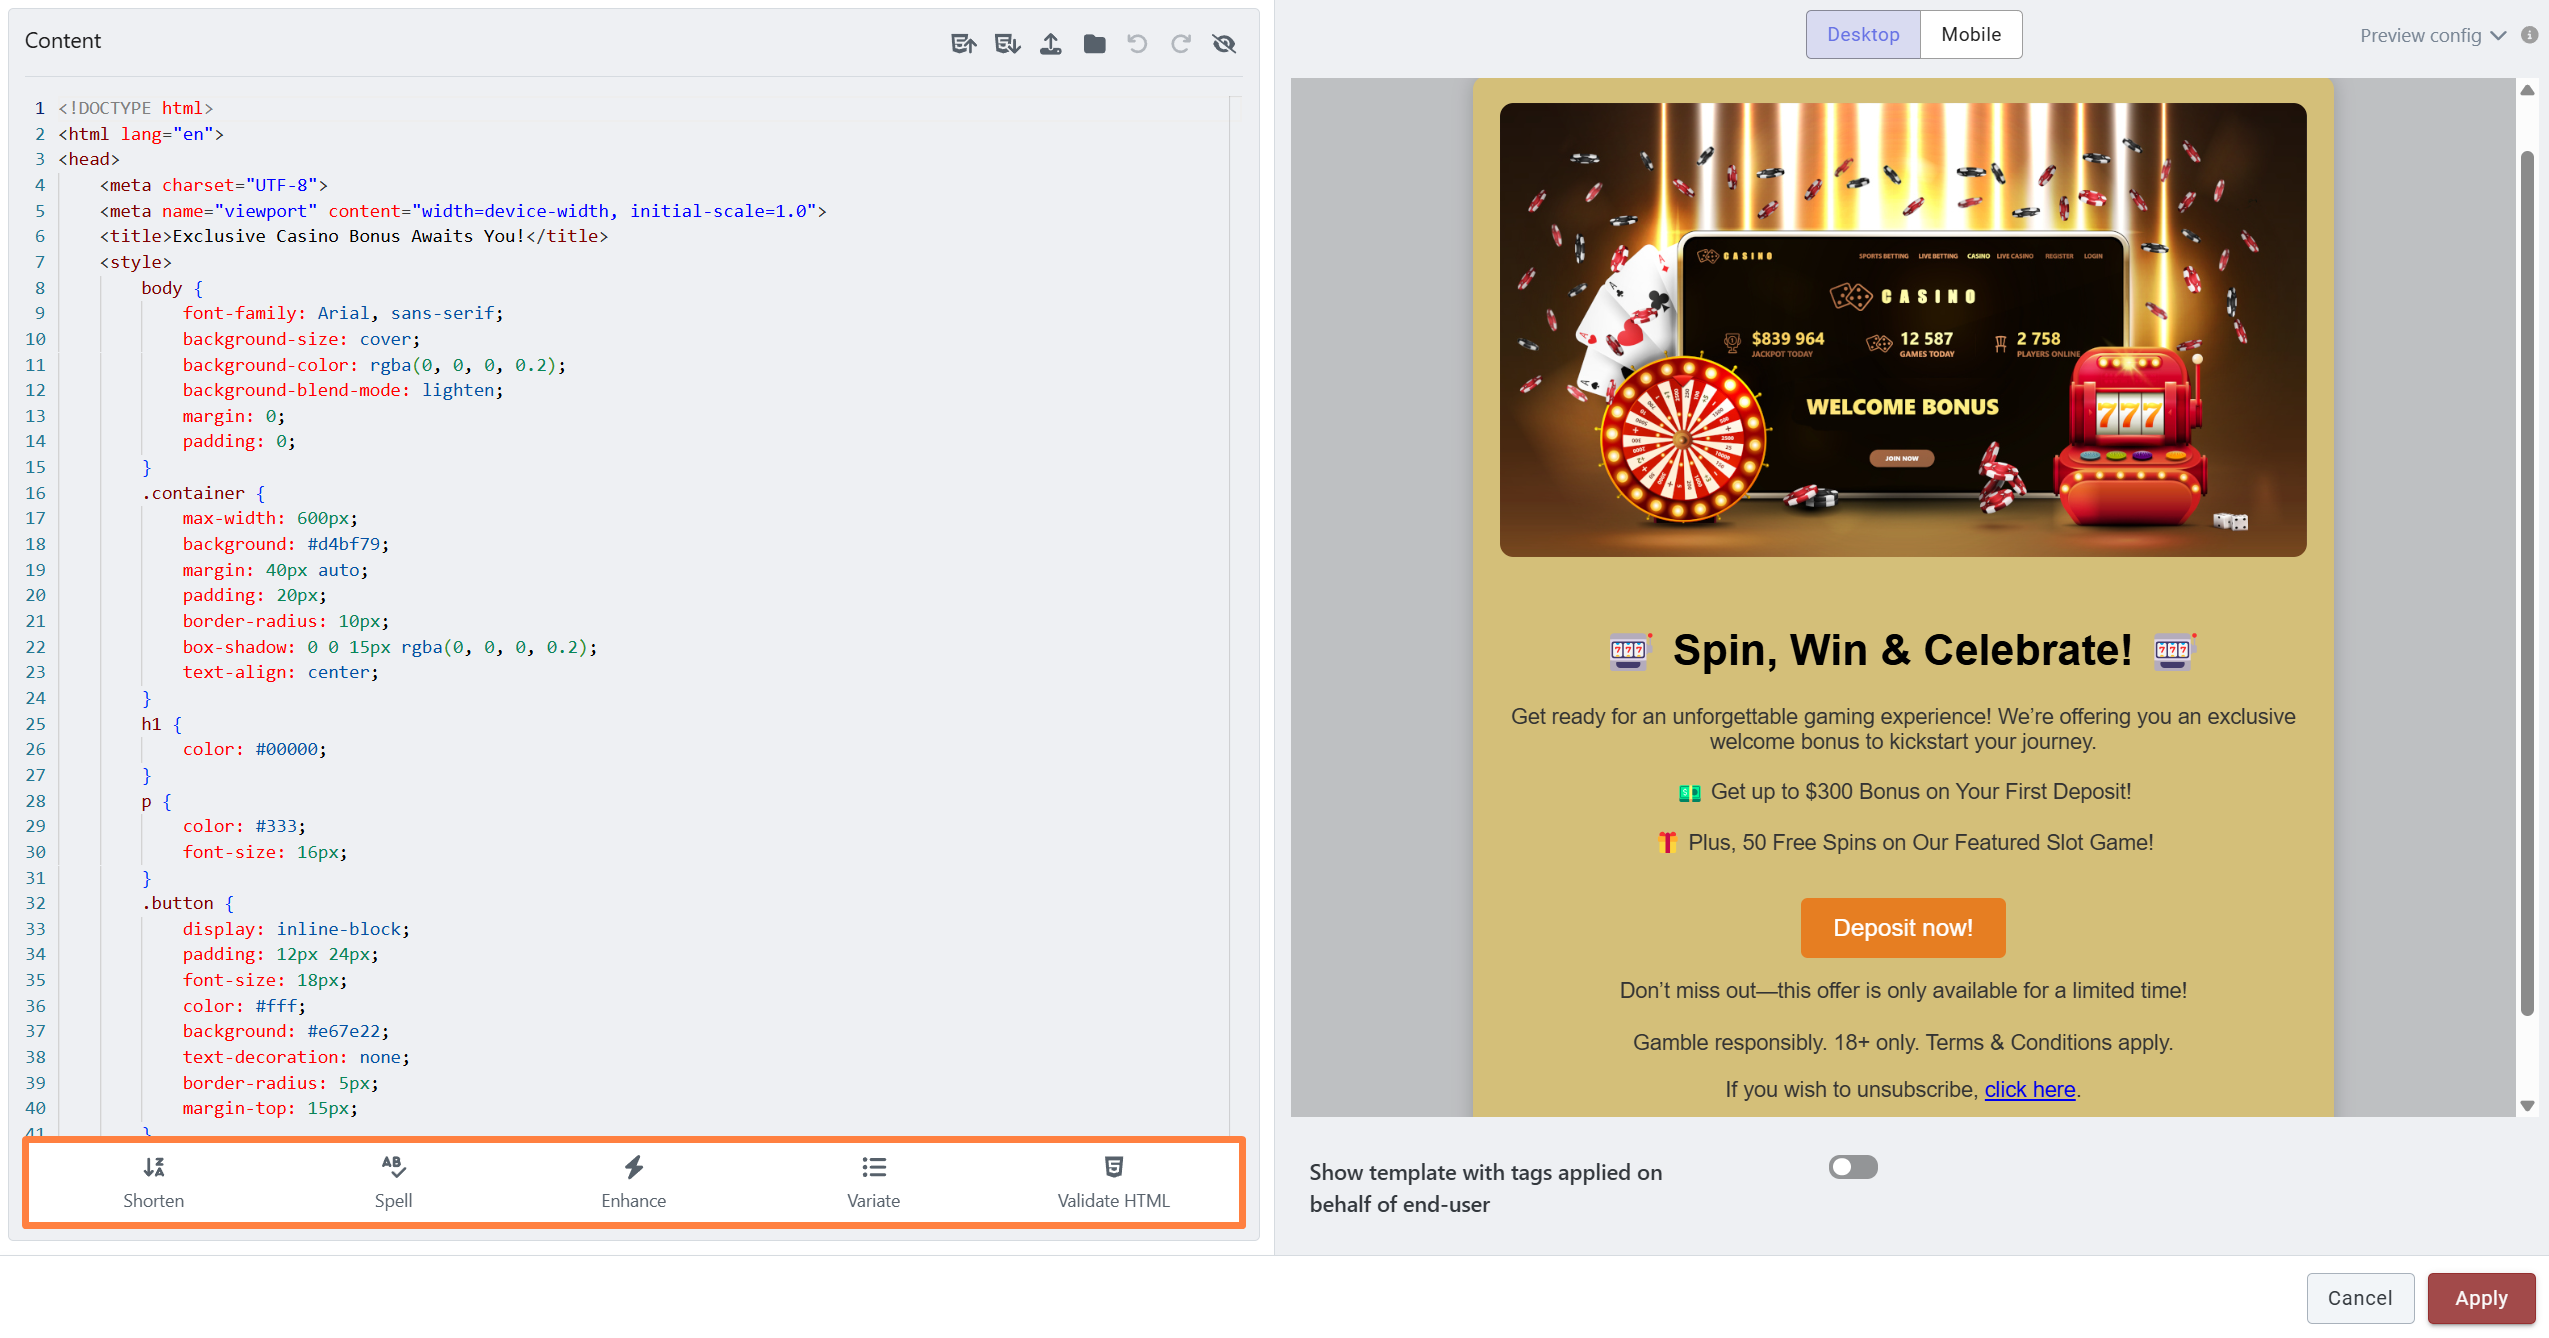Click the Apply button
The width and height of the screenshot is (2549, 1338).
pyautogui.click(x=2481, y=1298)
